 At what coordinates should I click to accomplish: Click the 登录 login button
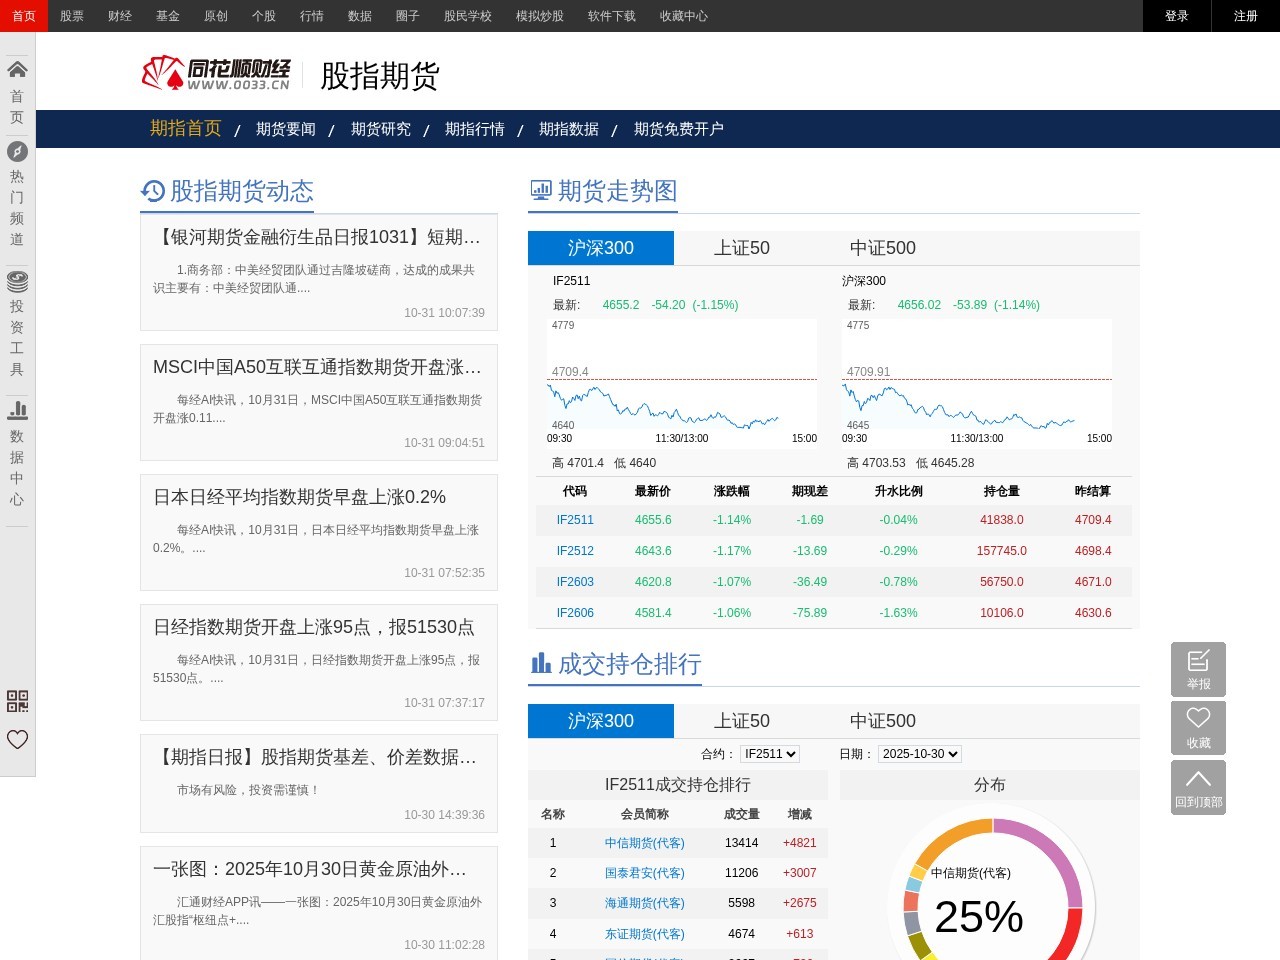pos(1177,16)
